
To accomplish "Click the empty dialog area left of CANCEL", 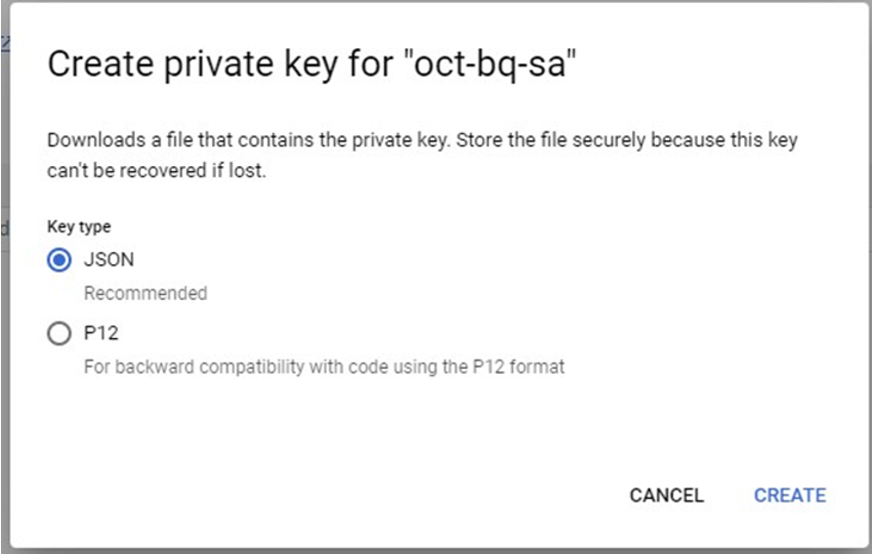I will (x=350, y=496).
